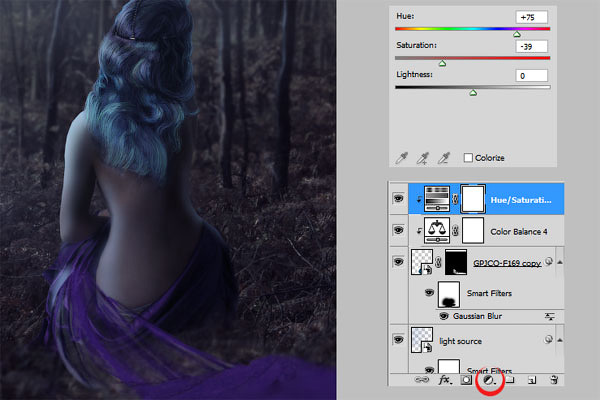600x400 pixels.
Task: Click the mask link icon on Hue/Saturation layer
Action: coord(455,199)
